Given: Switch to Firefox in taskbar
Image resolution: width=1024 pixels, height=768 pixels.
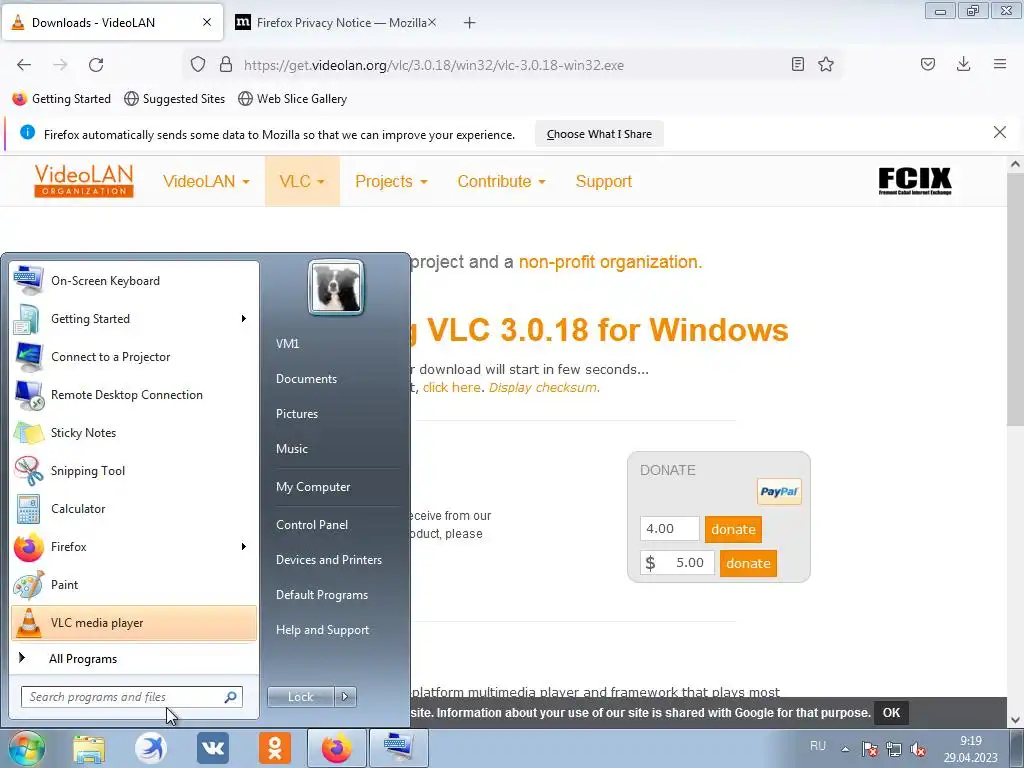Looking at the screenshot, I should (336, 748).
